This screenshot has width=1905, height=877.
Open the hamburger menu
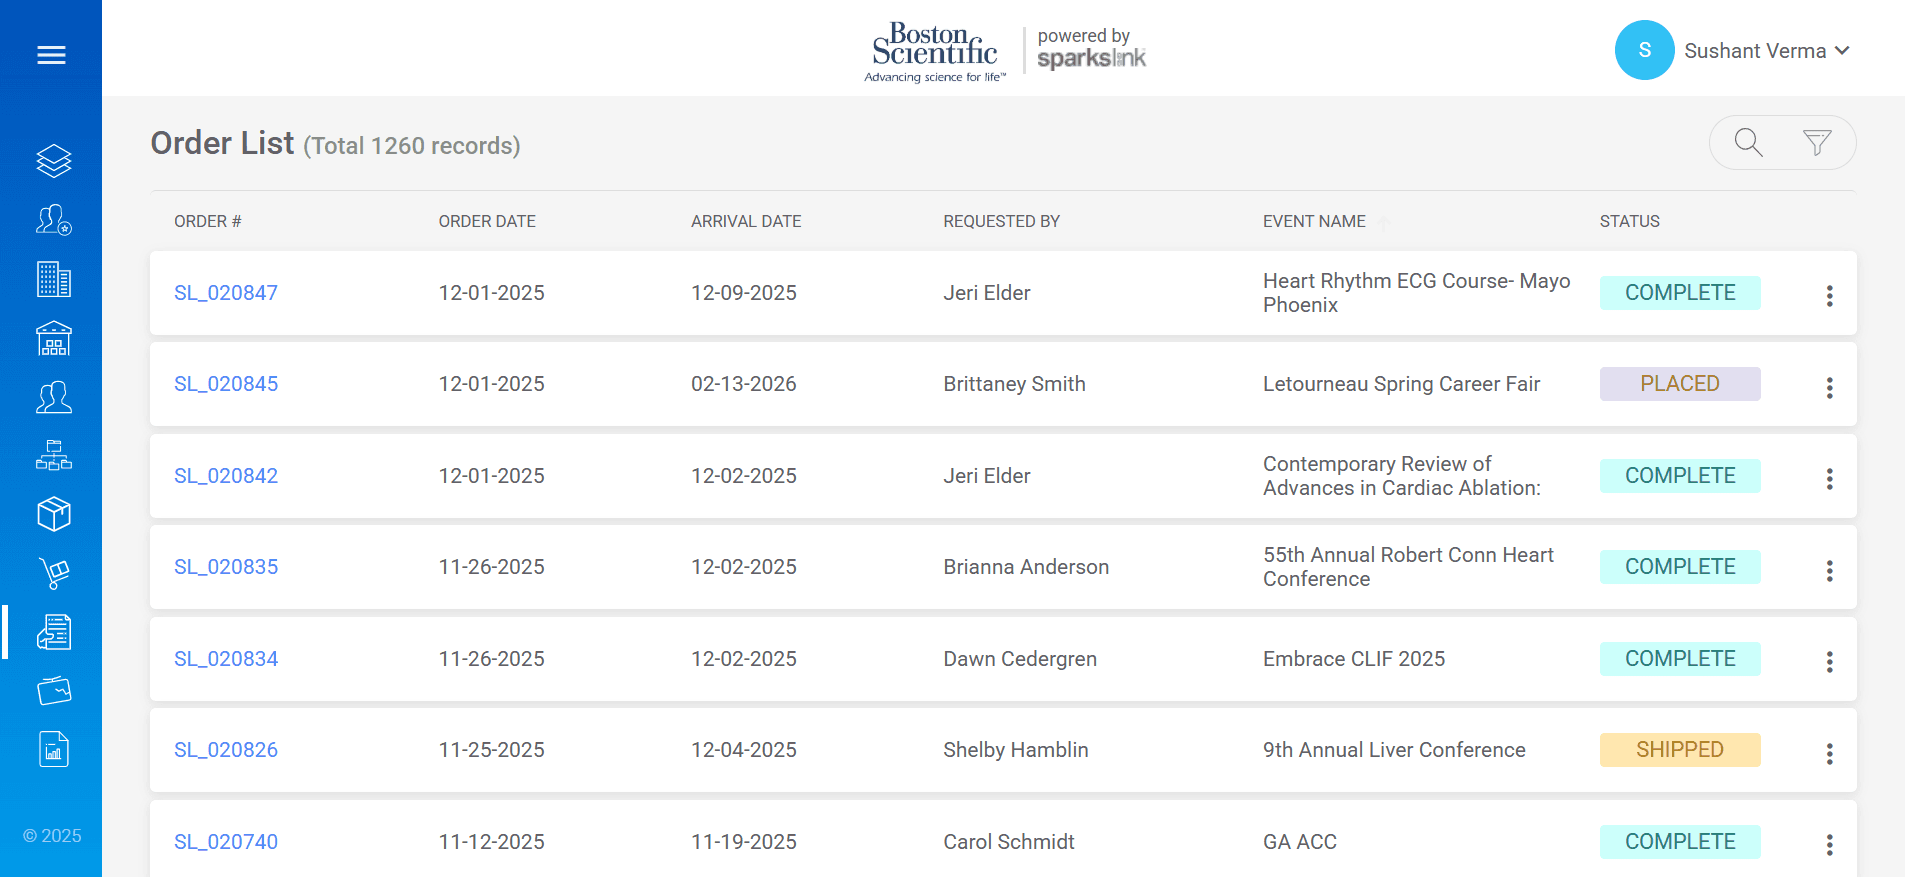51,55
